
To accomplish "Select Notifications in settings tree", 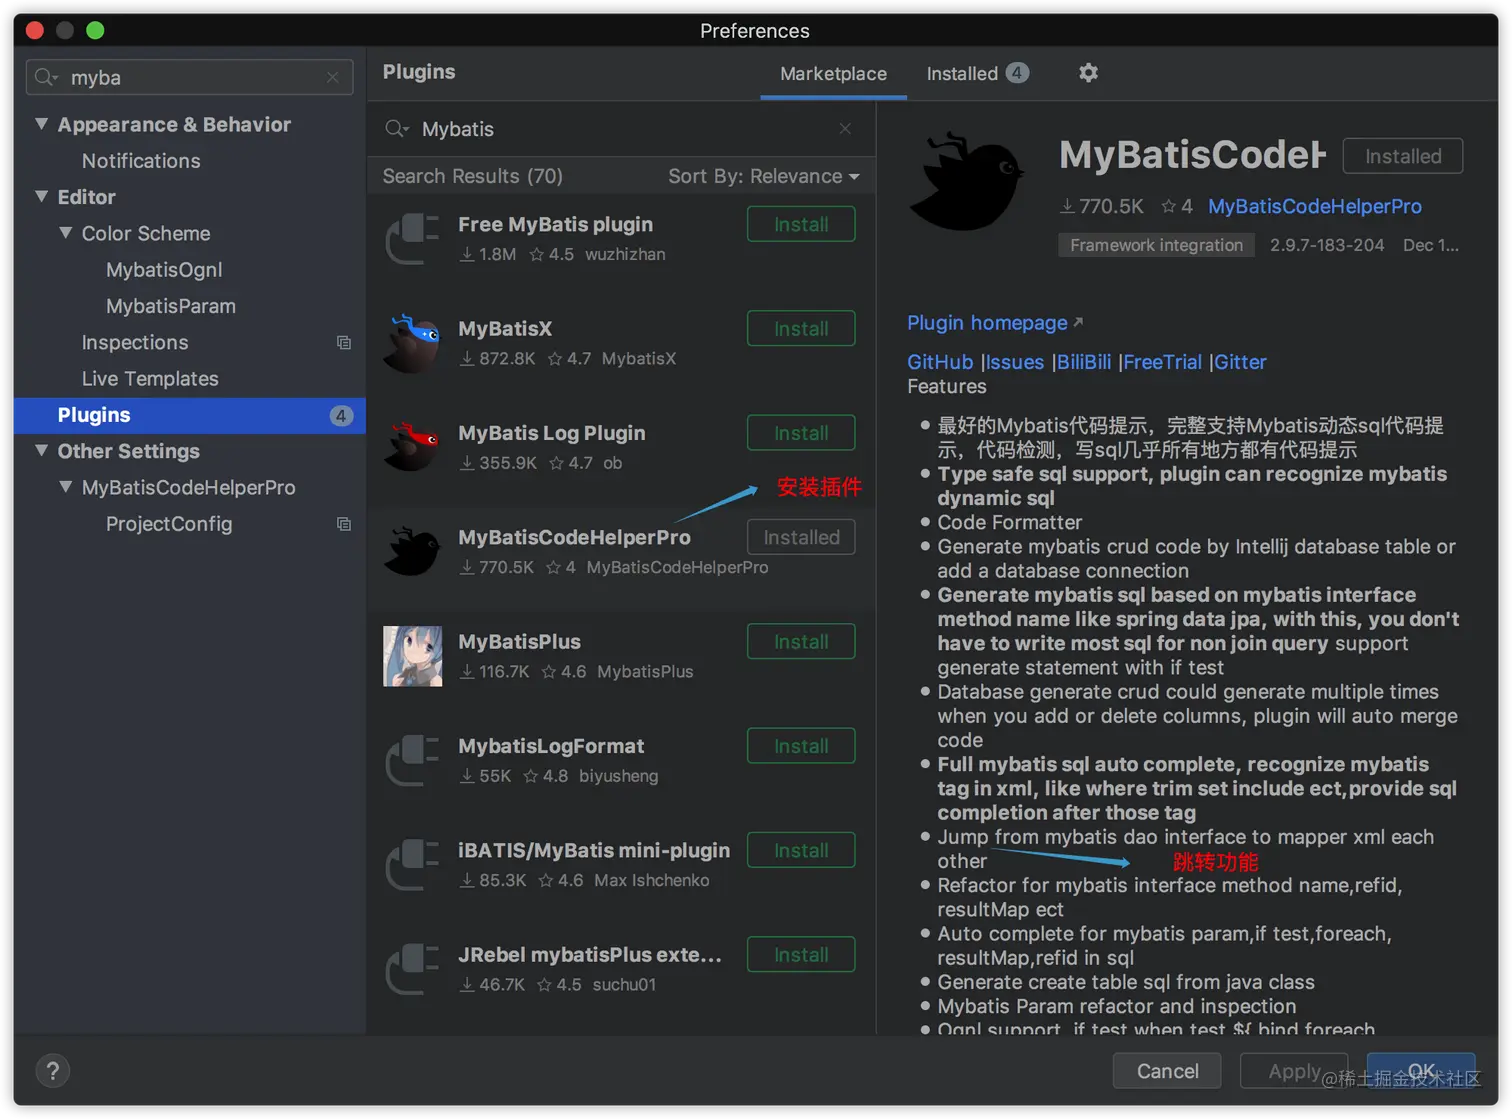I will (x=141, y=161).
